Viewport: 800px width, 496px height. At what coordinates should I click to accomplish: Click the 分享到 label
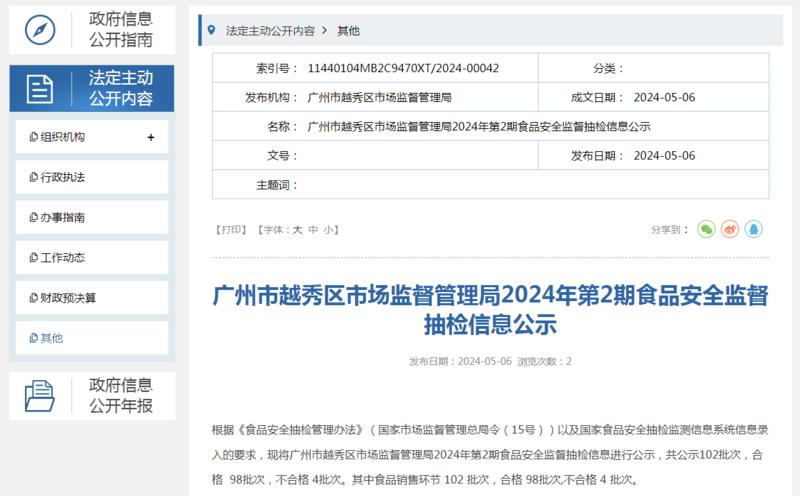[x=670, y=230]
